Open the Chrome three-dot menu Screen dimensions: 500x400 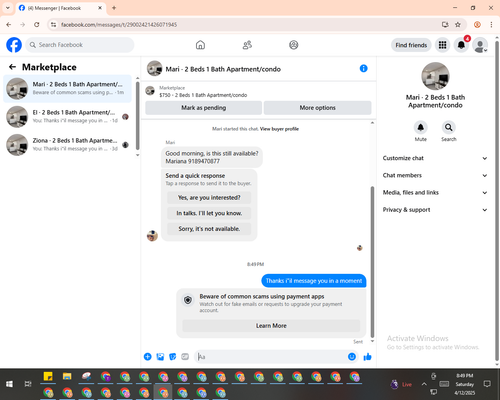491,25
